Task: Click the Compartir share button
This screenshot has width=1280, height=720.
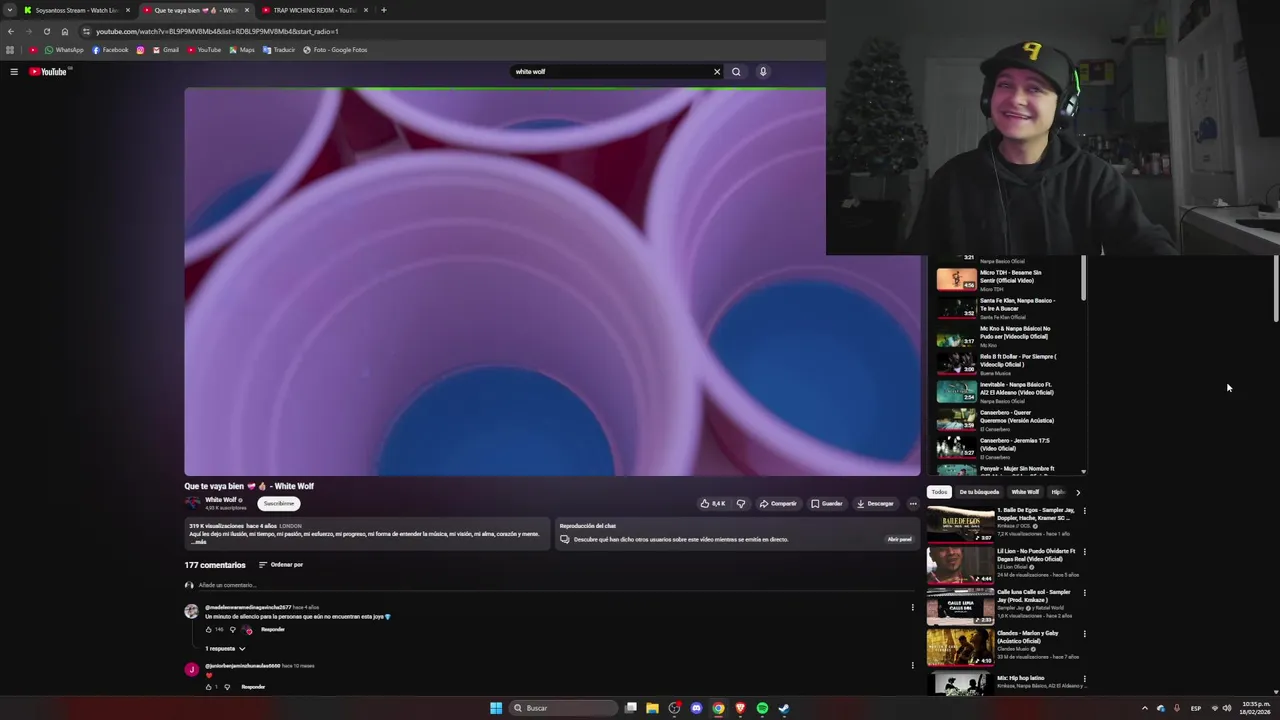Action: 778,504
